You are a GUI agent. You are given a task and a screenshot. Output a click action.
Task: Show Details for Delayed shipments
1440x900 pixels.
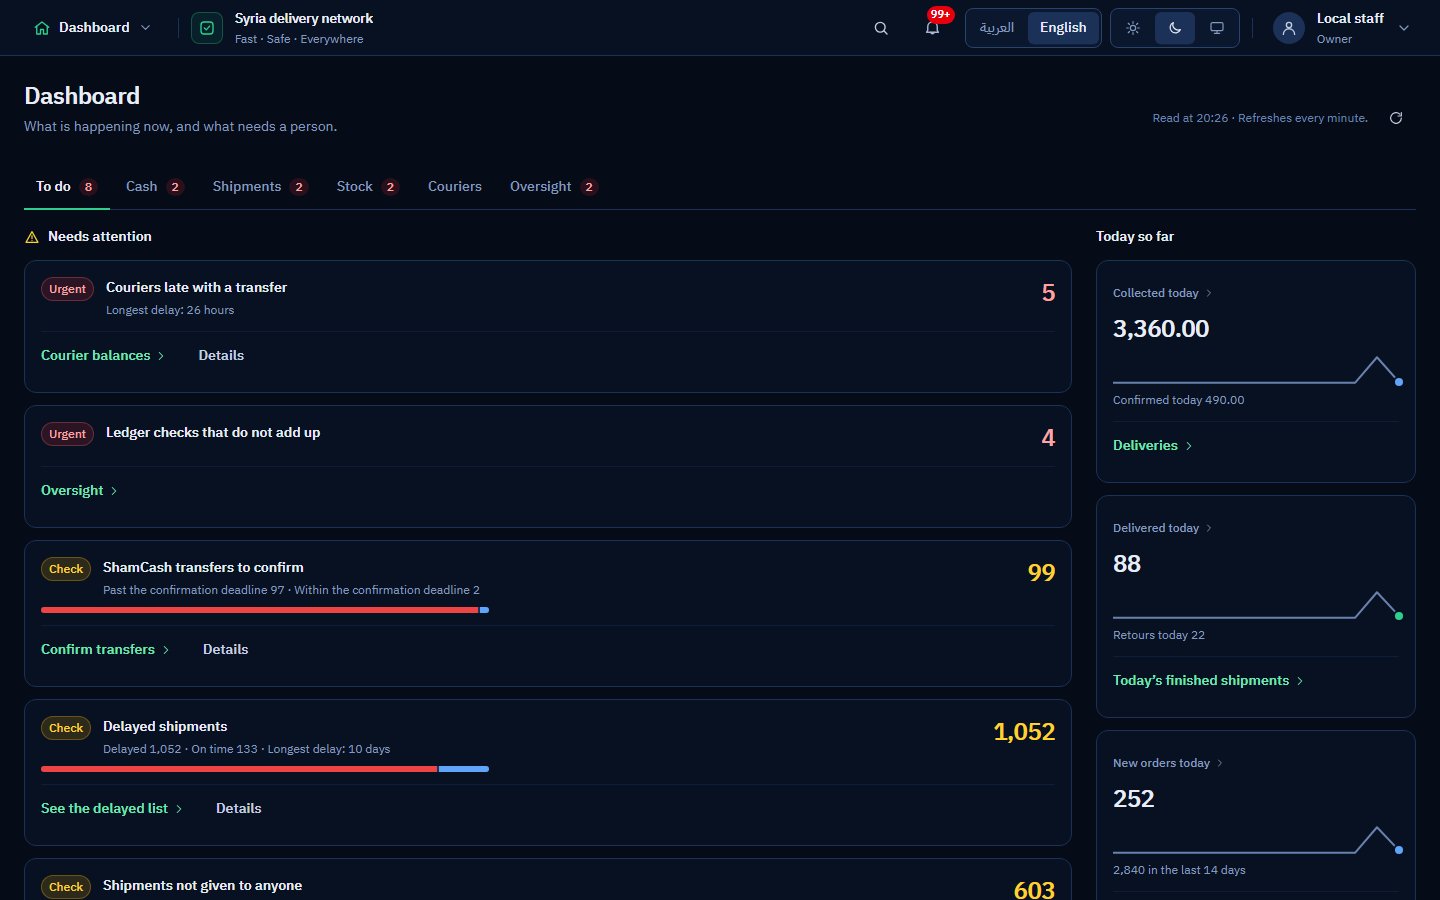pos(238,809)
